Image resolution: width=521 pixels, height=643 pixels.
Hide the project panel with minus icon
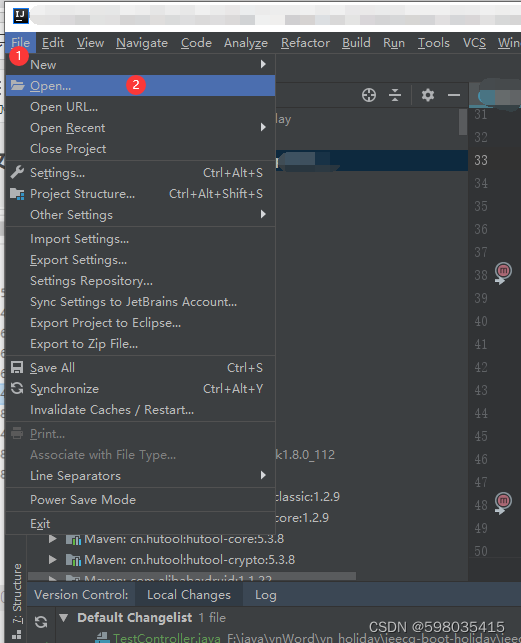pyautogui.click(x=454, y=95)
